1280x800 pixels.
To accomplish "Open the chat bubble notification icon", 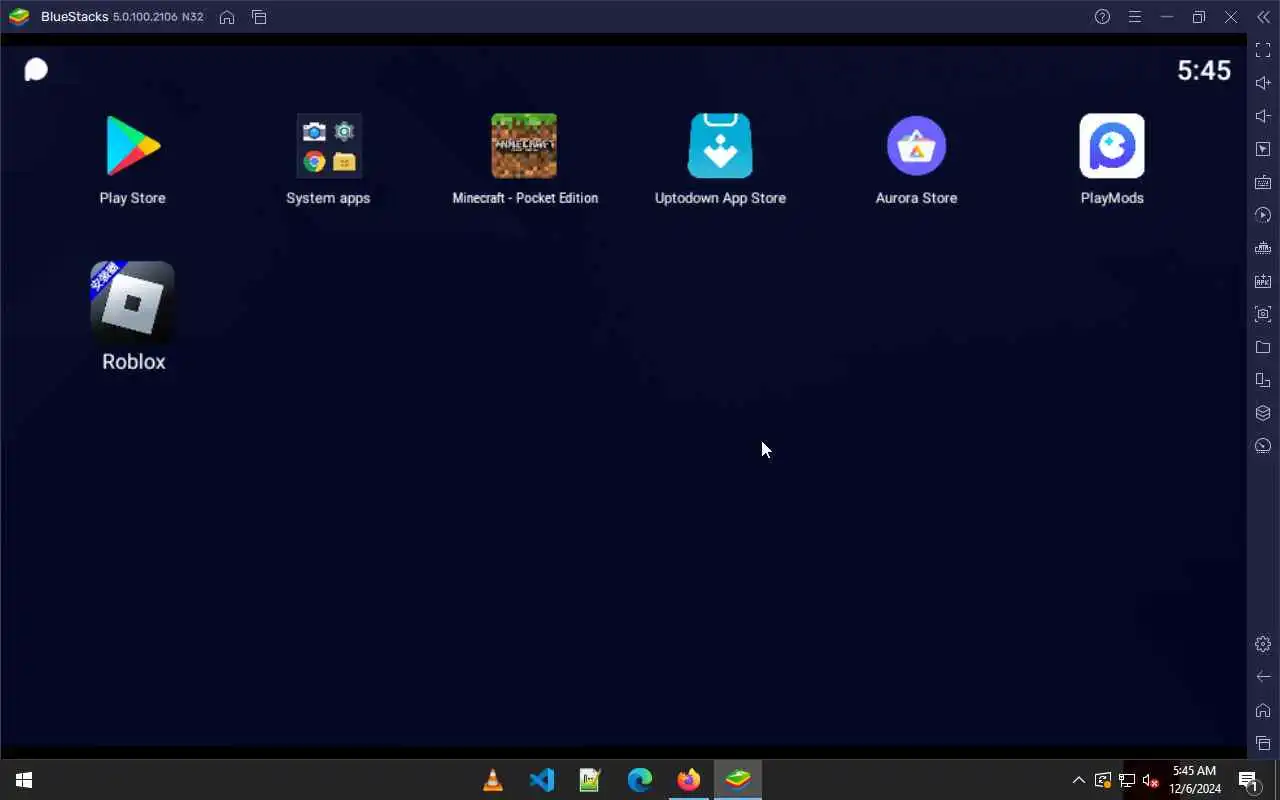I will (x=36, y=69).
